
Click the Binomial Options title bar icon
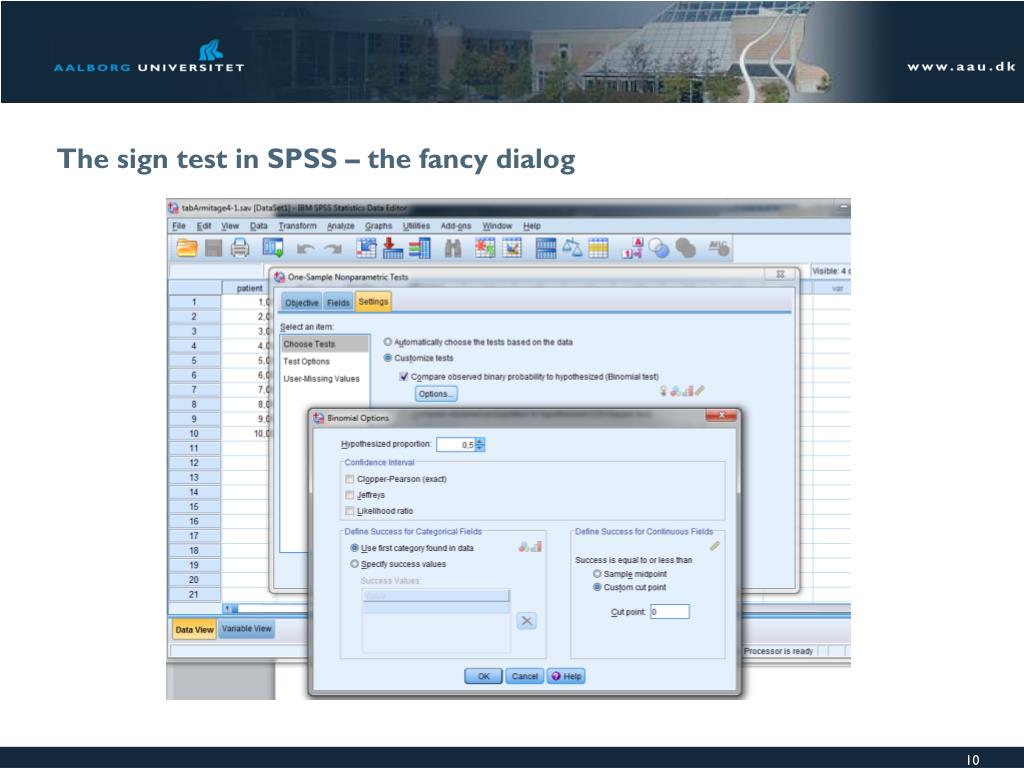(319, 417)
